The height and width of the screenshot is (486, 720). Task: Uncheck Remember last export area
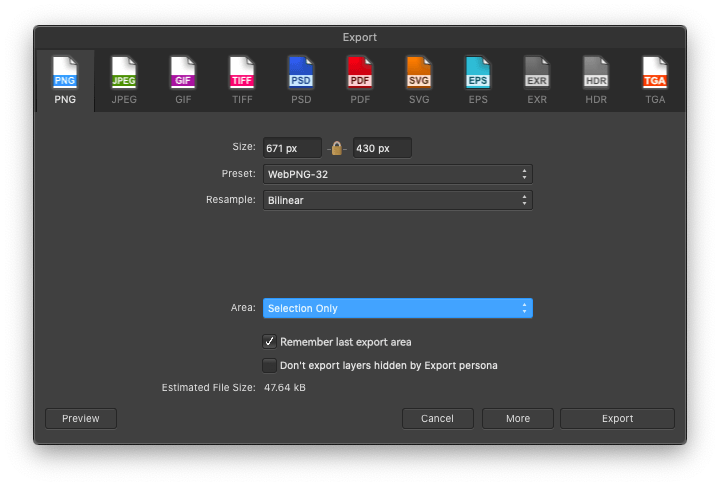pyautogui.click(x=269, y=342)
